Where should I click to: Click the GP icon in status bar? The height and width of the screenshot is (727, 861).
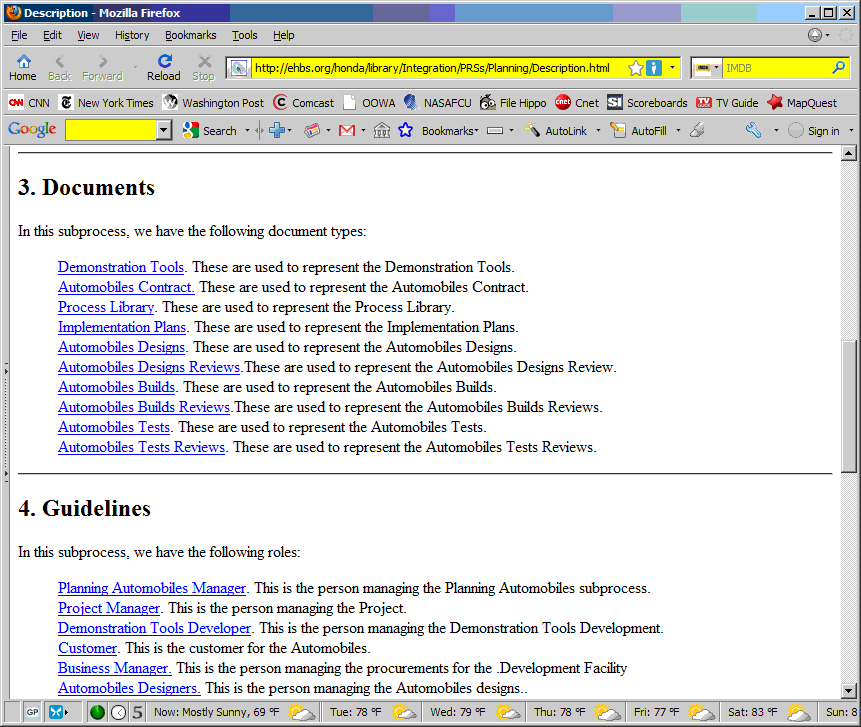pyautogui.click(x=32, y=713)
